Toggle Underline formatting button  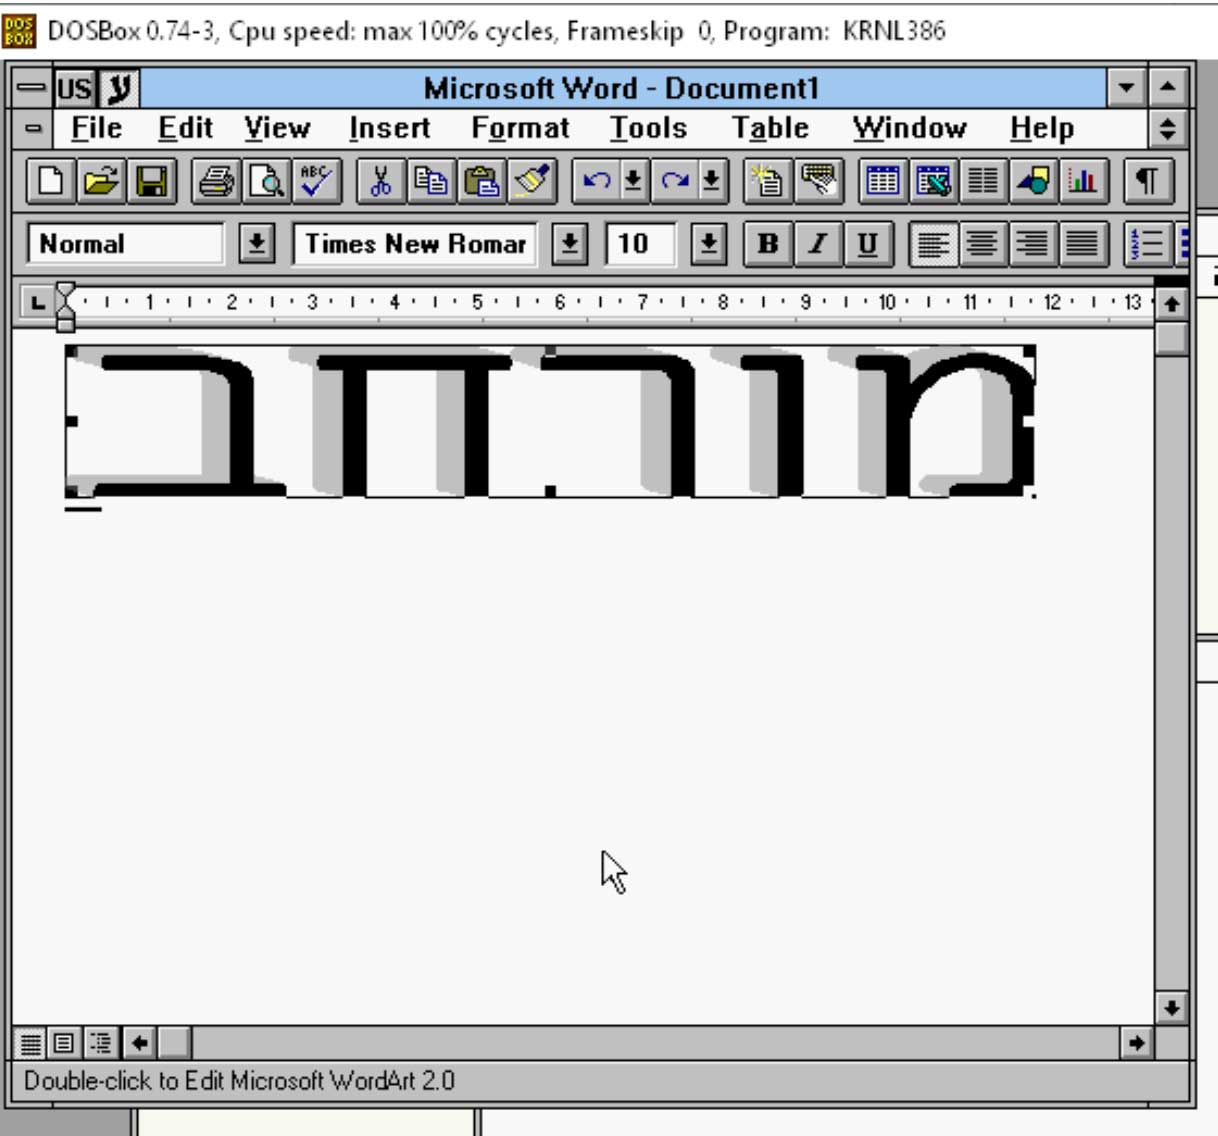pyautogui.click(x=868, y=244)
